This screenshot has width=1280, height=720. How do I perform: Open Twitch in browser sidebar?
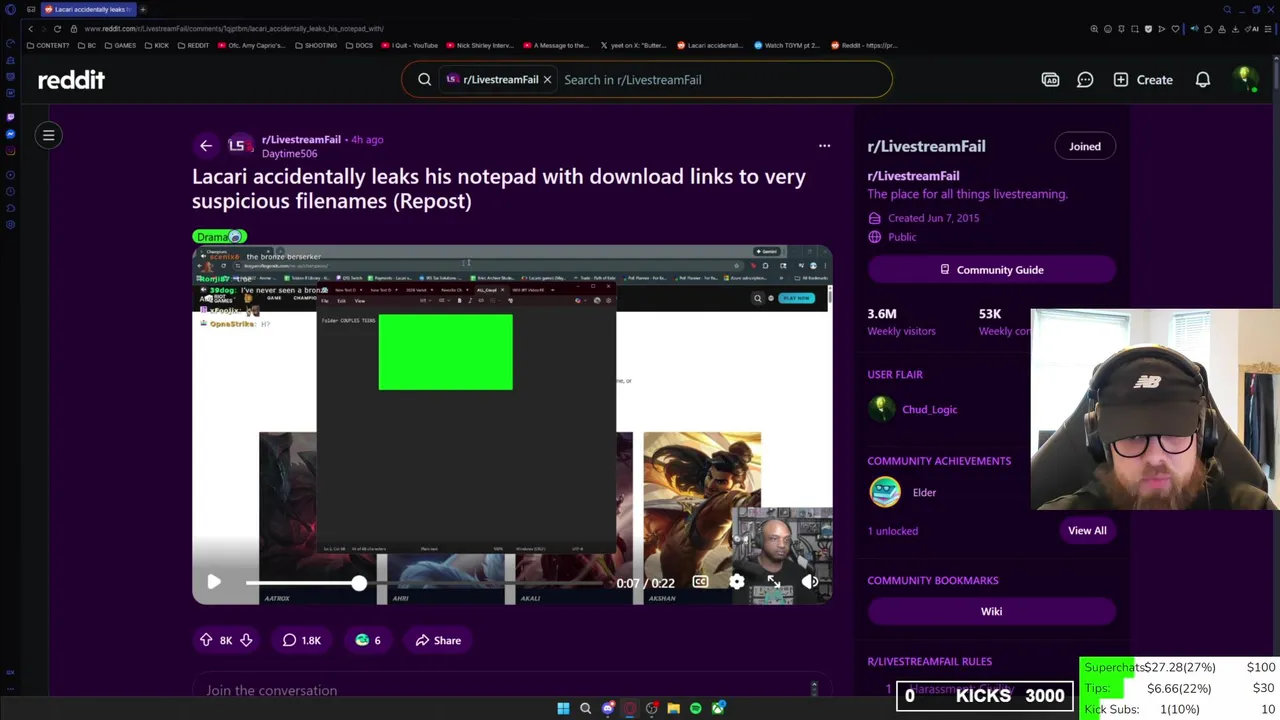tap(10, 116)
